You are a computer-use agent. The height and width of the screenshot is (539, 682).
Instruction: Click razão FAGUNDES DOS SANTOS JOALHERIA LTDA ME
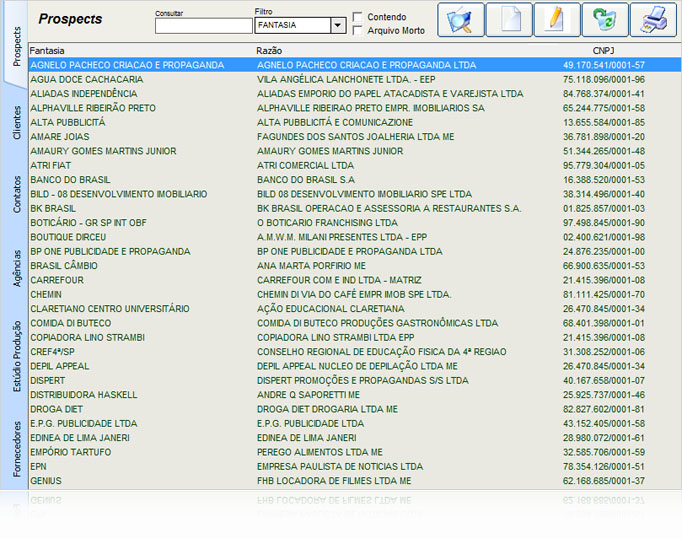click(x=356, y=137)
